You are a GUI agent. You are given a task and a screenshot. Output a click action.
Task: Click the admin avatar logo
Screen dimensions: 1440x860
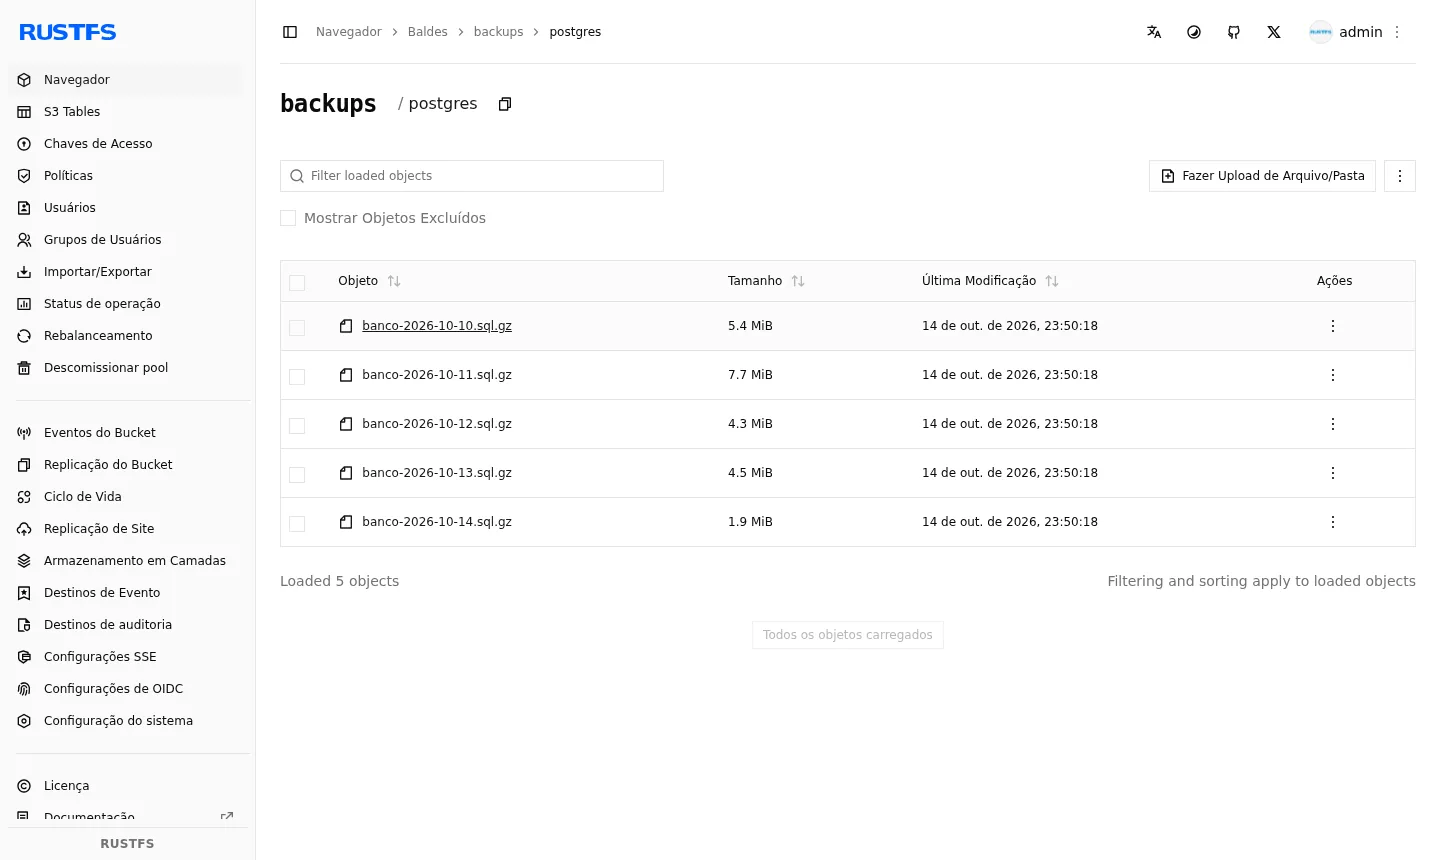[1321, 32]
